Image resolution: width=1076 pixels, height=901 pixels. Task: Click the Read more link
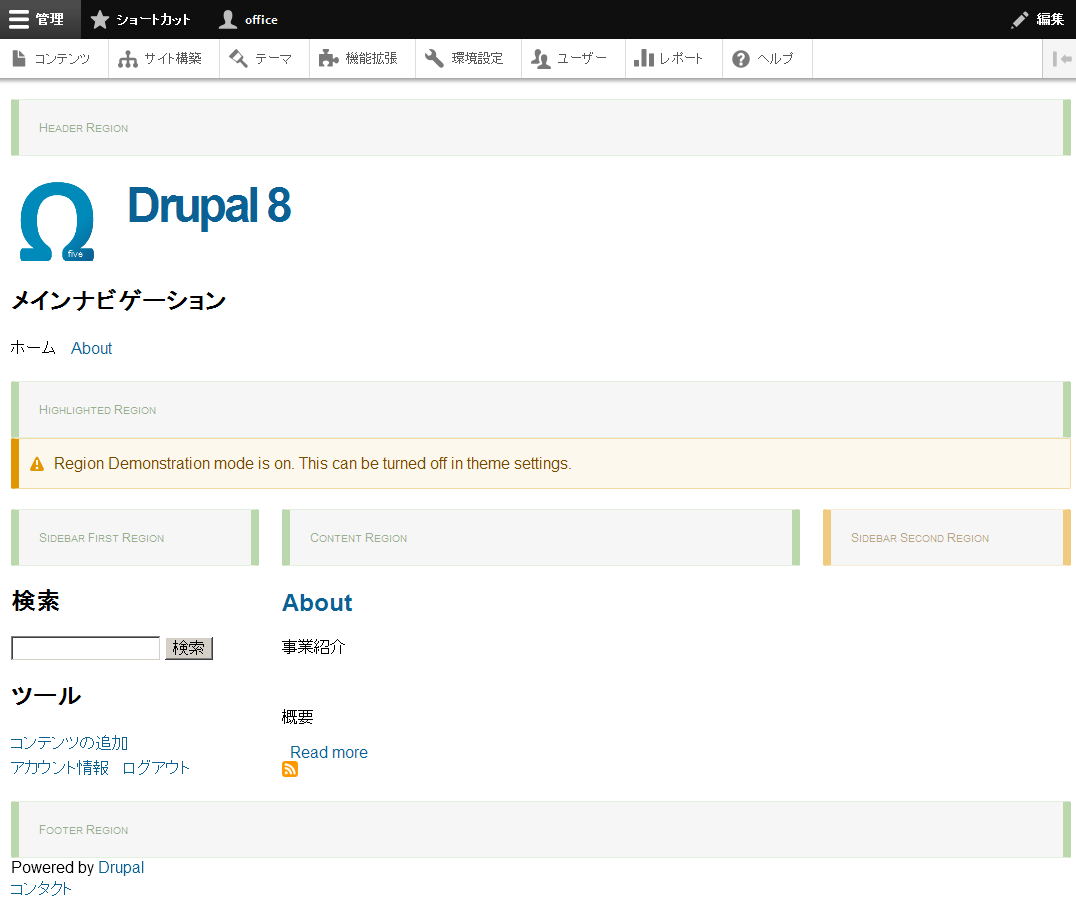pos(329,752)
